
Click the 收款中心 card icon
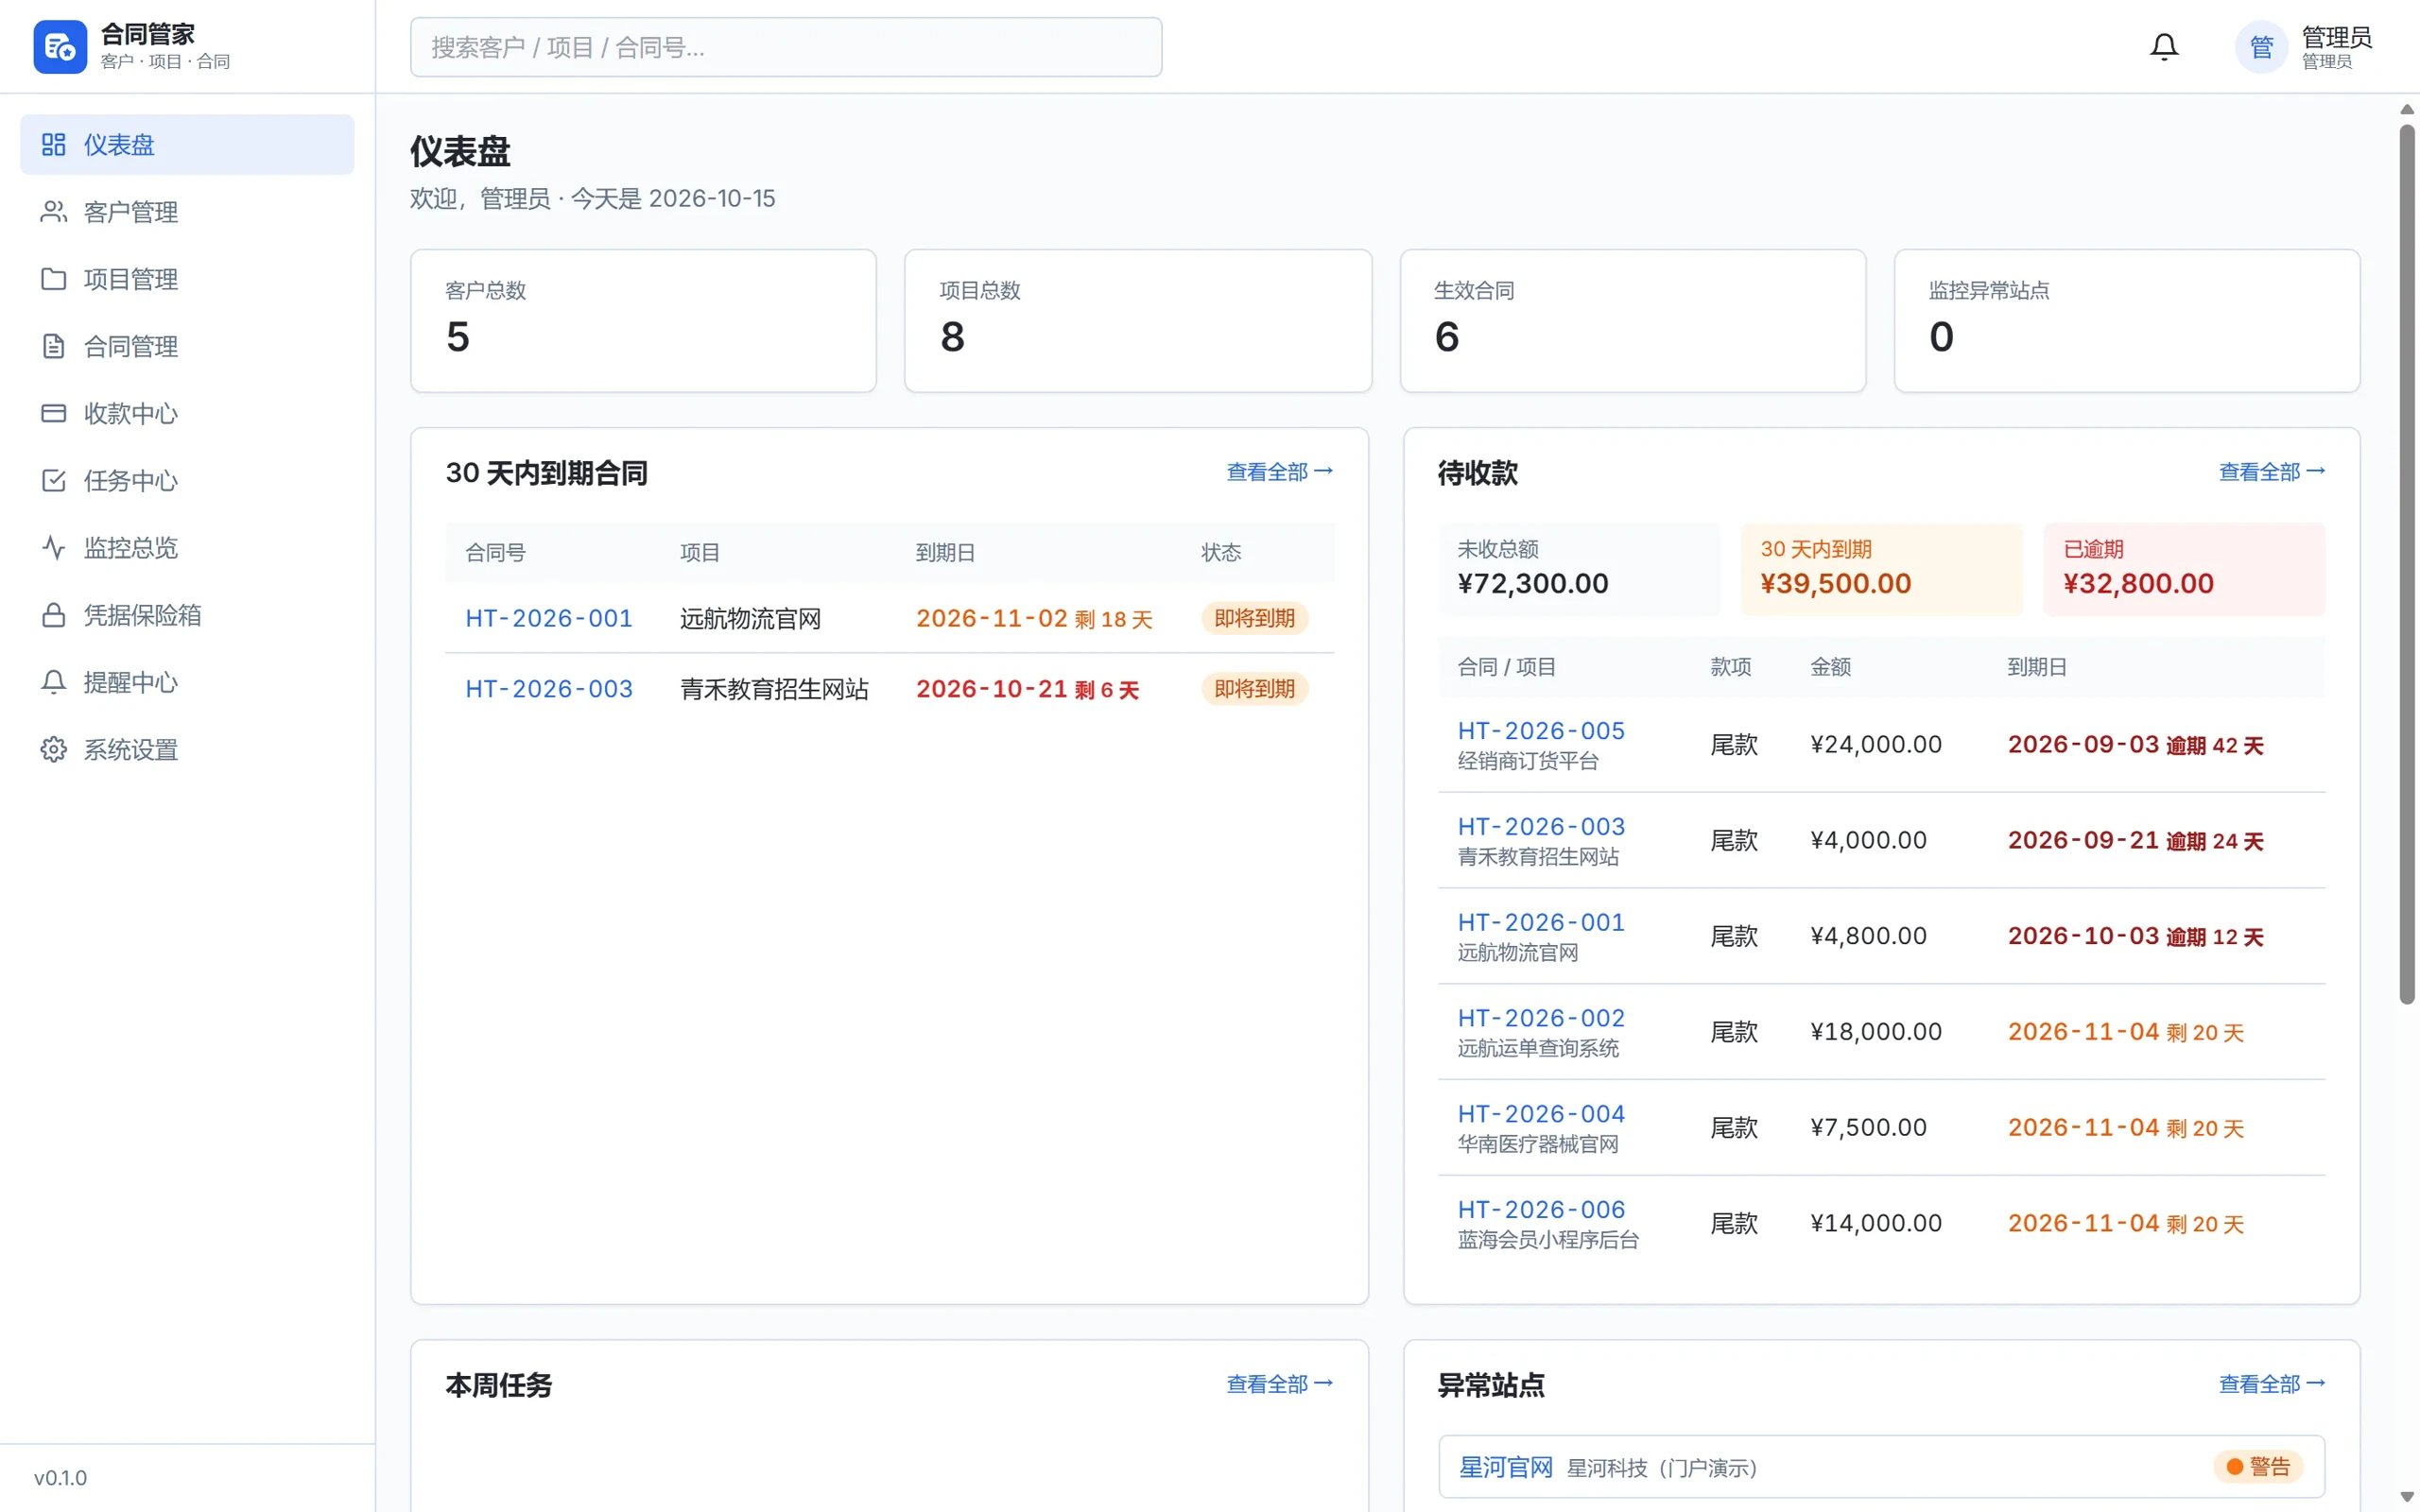tap(54, 413)
